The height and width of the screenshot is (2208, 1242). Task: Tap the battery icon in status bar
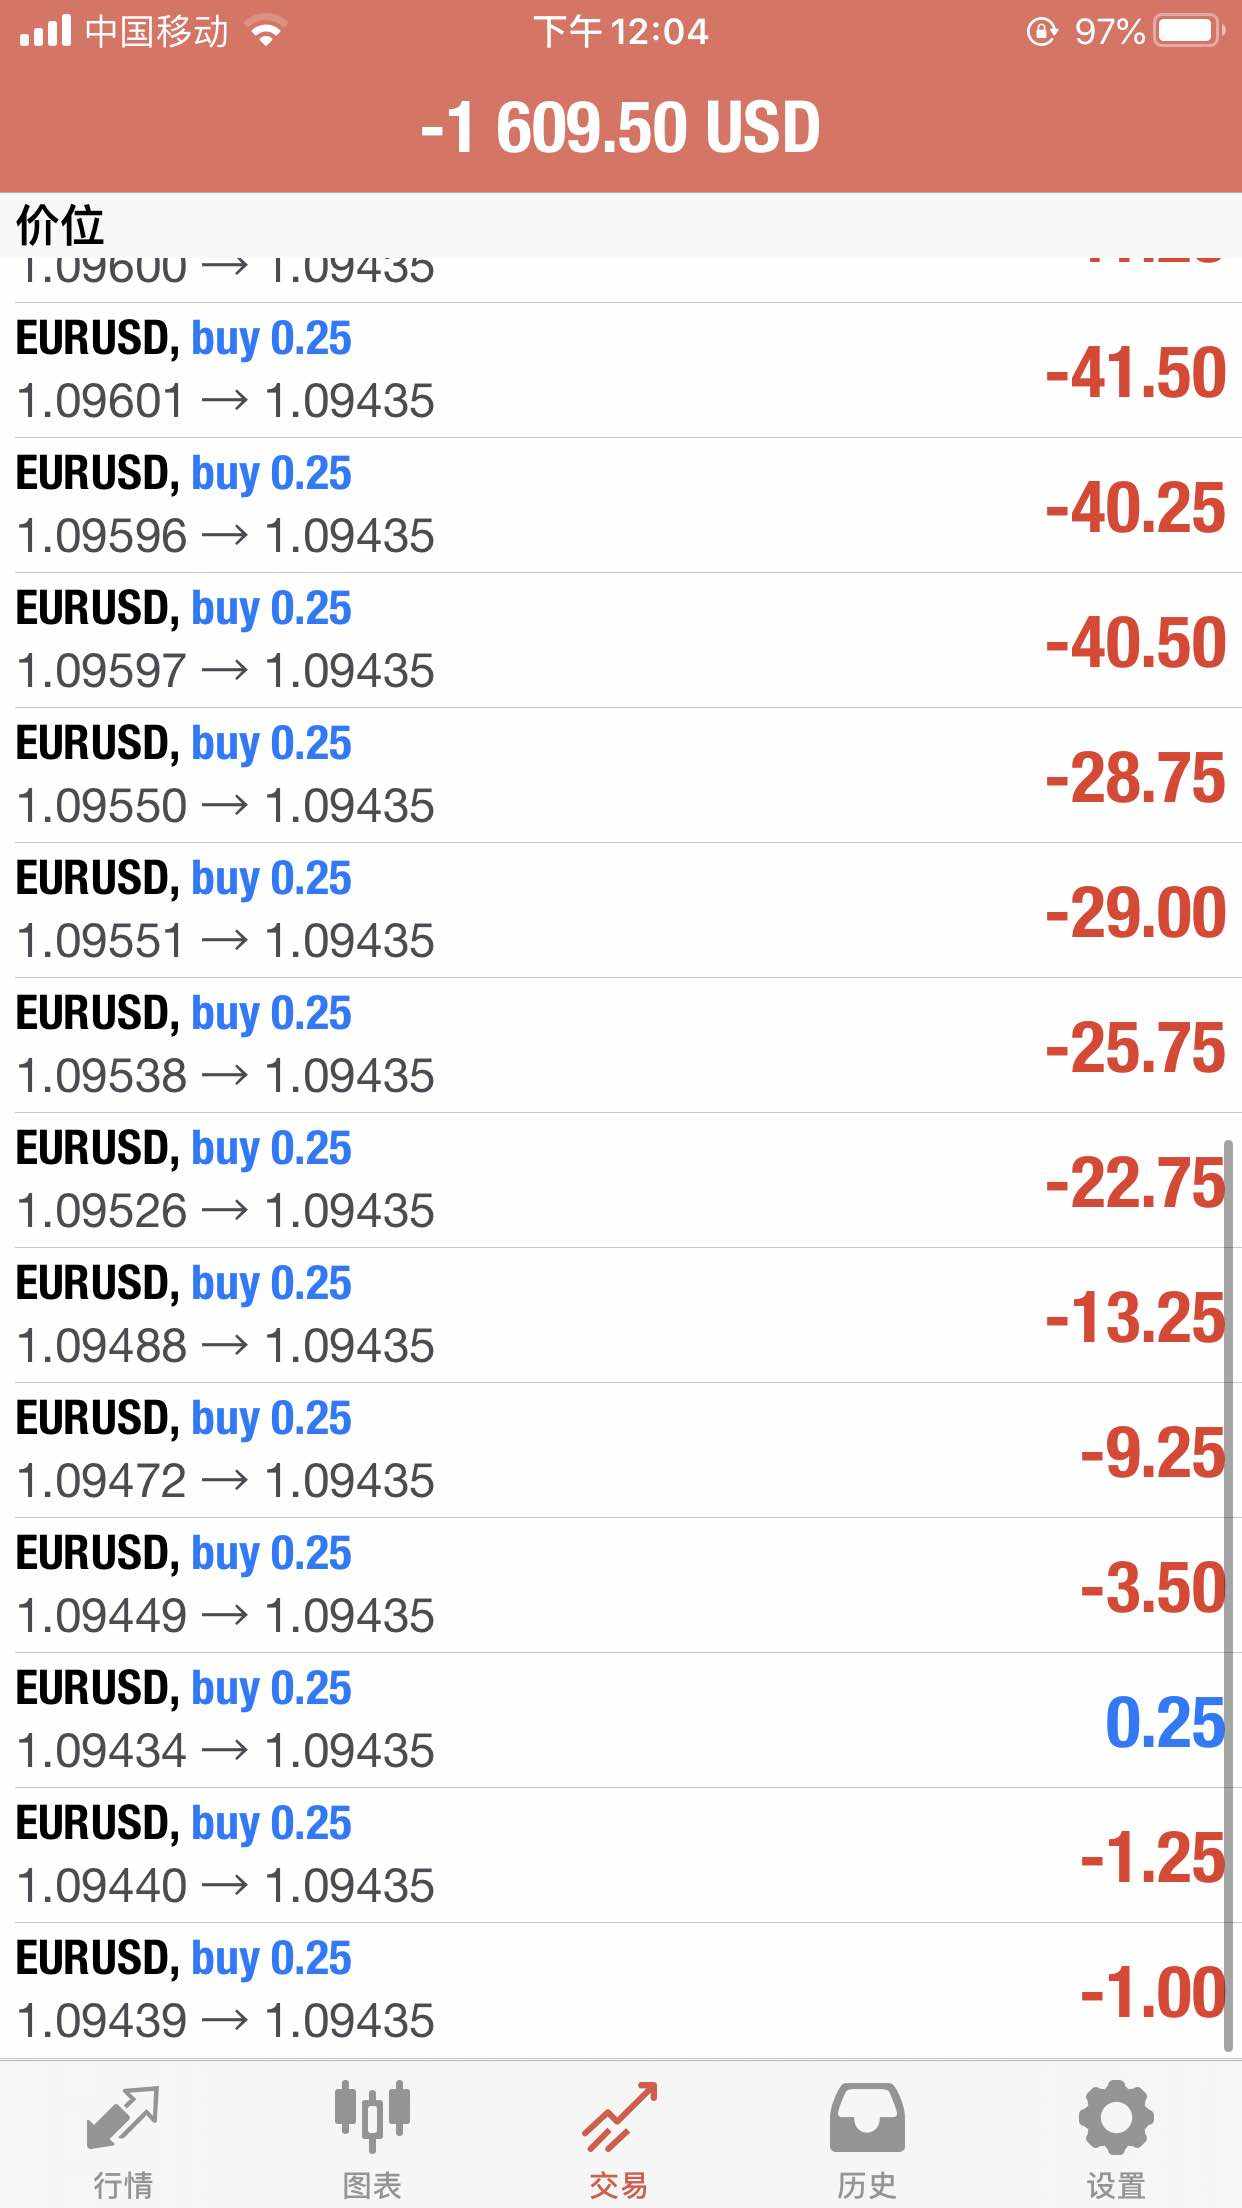coord(1188,31)
